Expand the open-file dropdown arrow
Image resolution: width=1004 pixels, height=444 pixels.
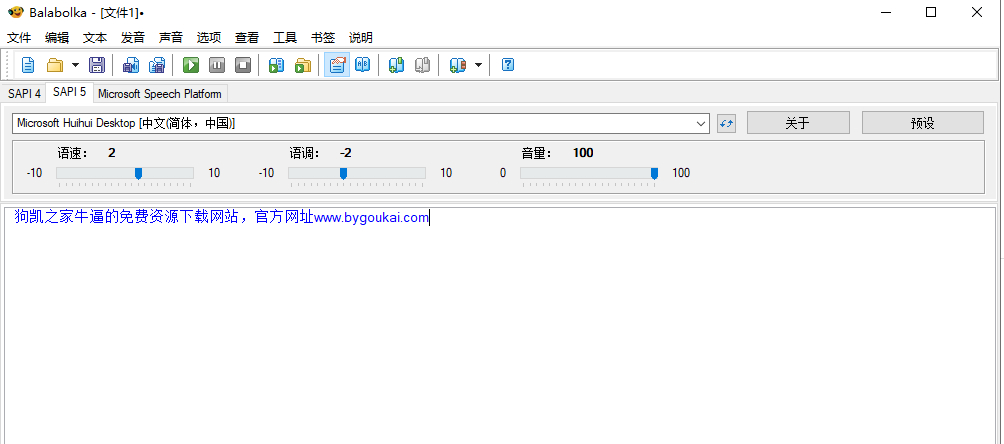pyautogui.click(x=75, y=65)
